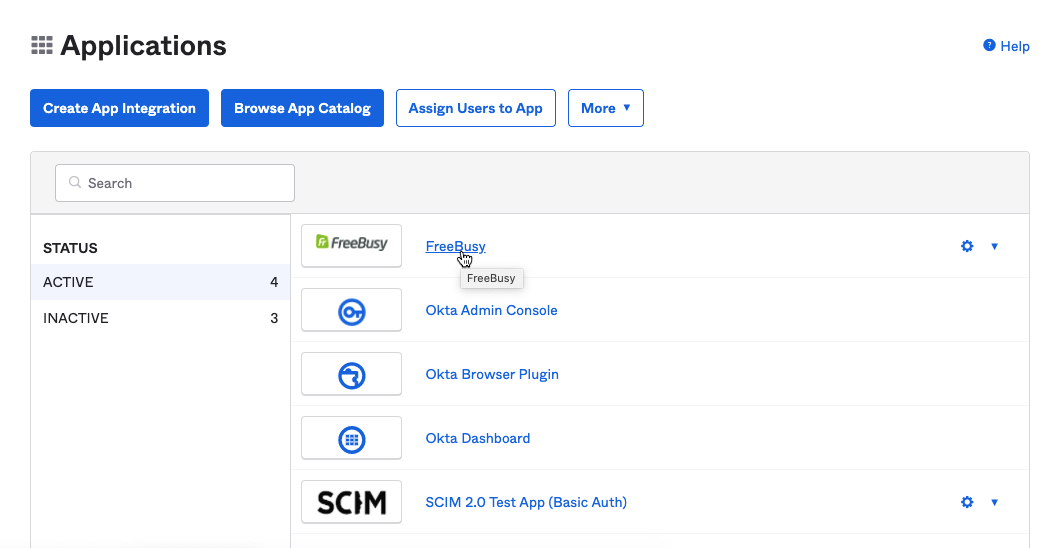Viewport: 1056px width, 548px height.
Task: Click the Okta Admin Console key icon
Action: click(x=351, y=311)
